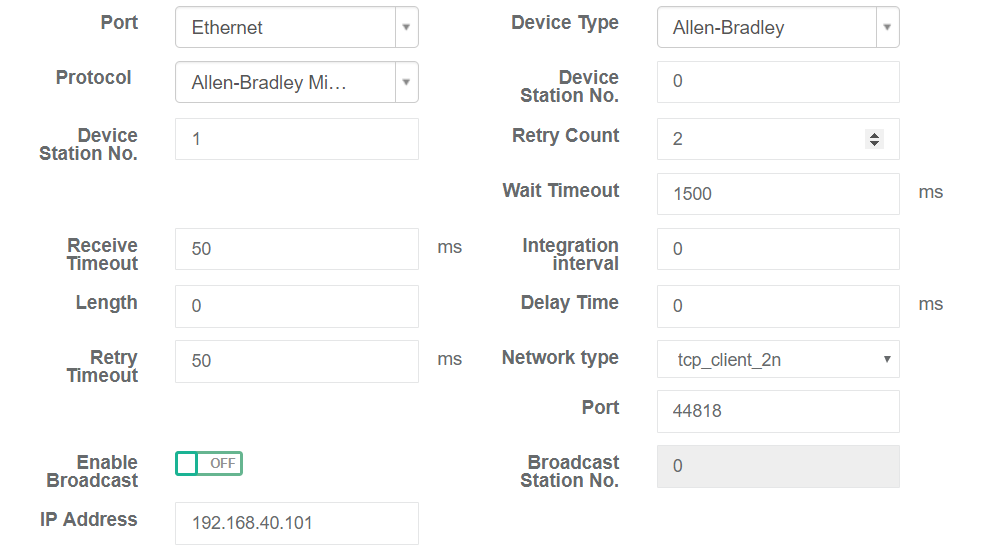Click the left Device Station No. field
This screenshot has width=991, height=553.
(296, 139)
